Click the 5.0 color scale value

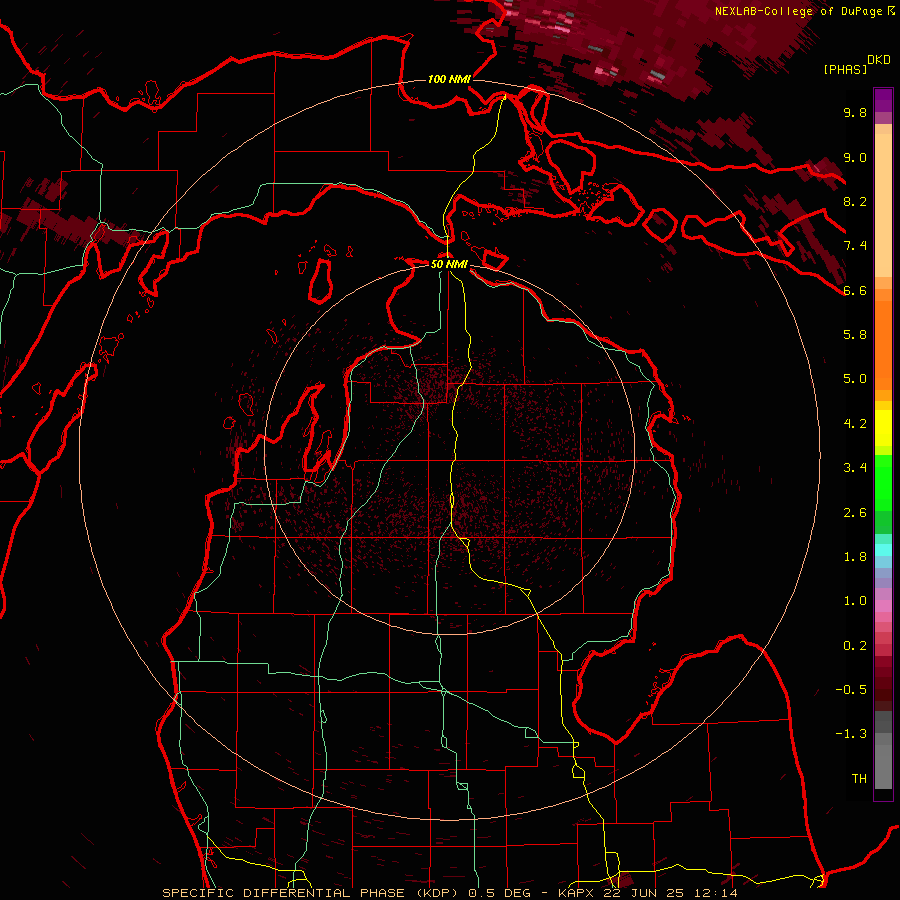coord(855,379)
